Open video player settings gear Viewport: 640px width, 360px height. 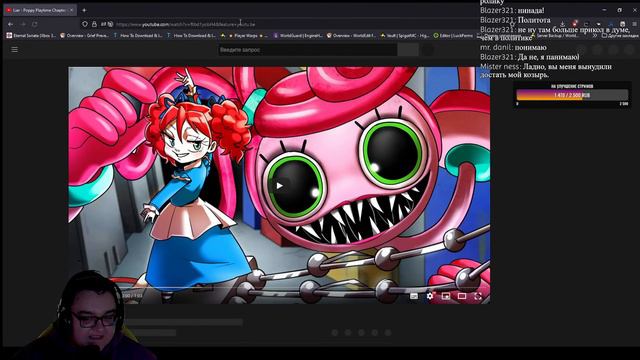[x=430, y=296]
